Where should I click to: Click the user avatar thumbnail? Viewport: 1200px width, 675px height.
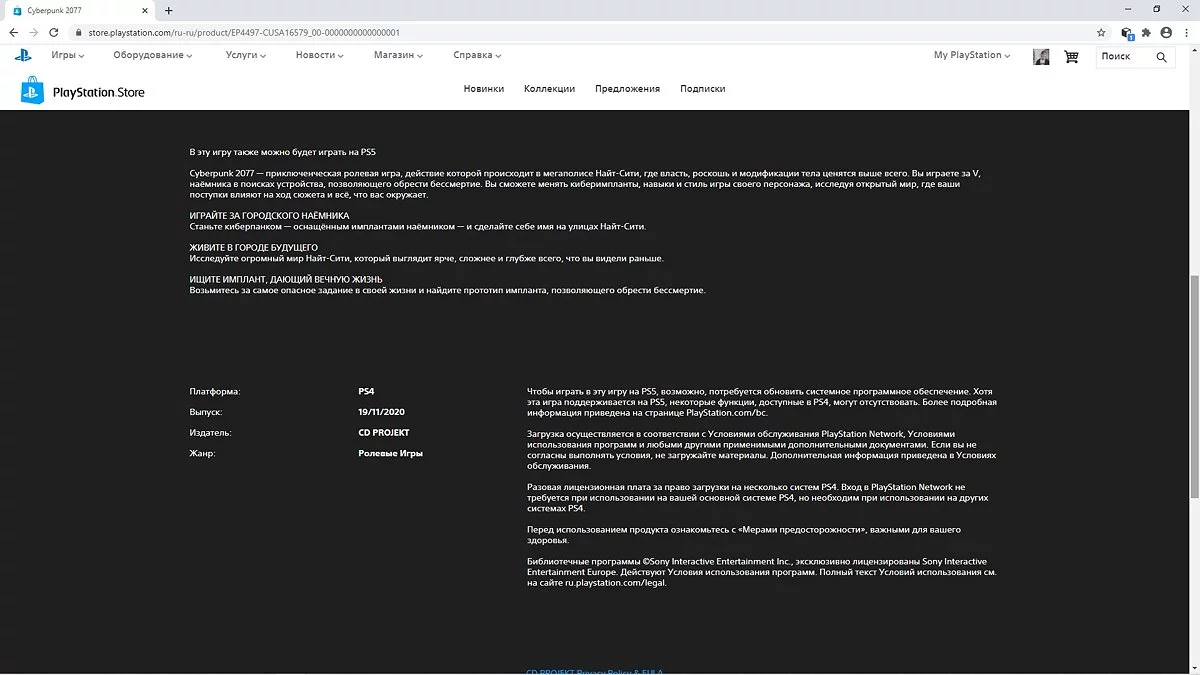point(1041,57)
